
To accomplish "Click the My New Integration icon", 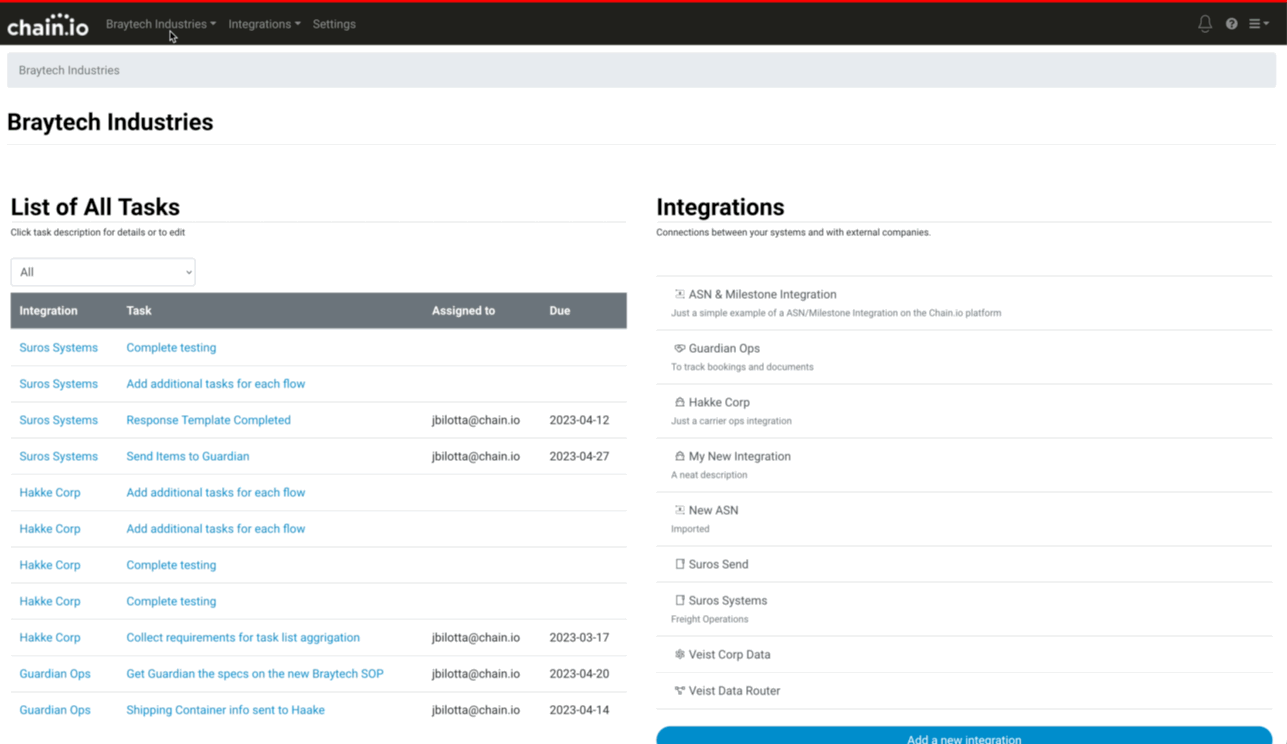I will (x=680, y=456).
